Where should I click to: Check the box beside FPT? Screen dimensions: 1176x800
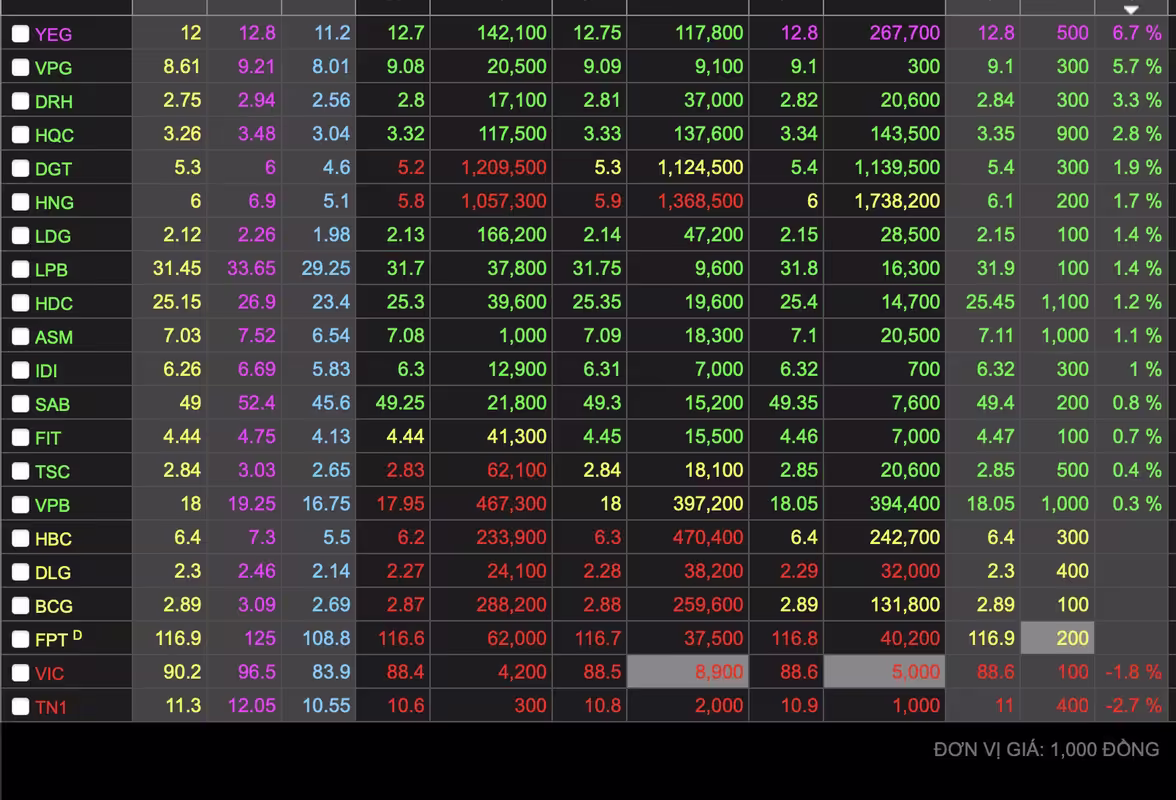pyautogui.click(x=20, y=640)
